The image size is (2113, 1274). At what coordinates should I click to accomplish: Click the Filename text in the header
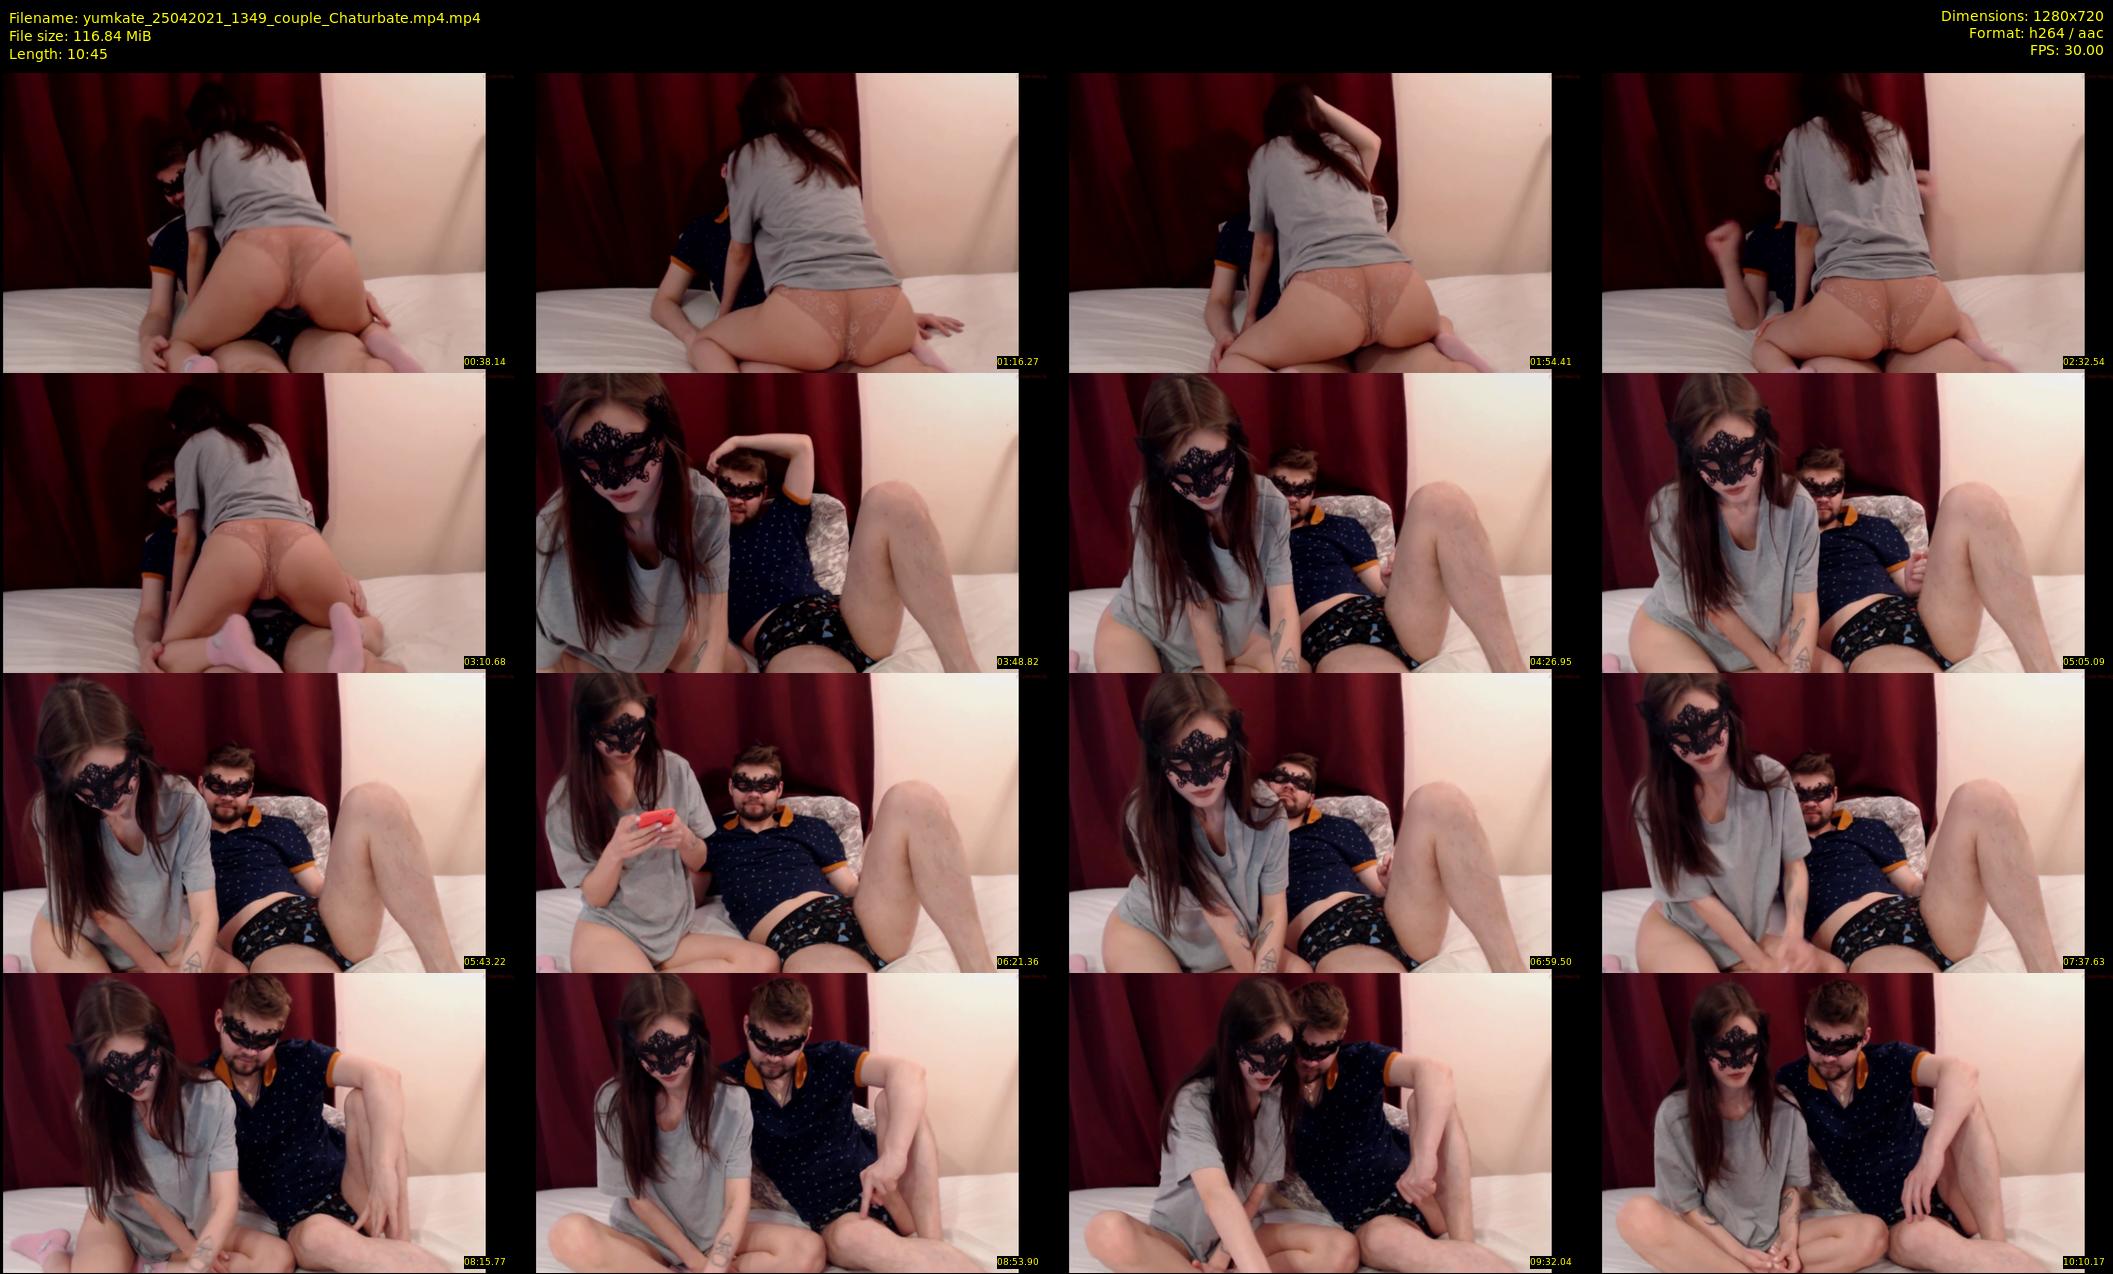click(x=244, y=18)
